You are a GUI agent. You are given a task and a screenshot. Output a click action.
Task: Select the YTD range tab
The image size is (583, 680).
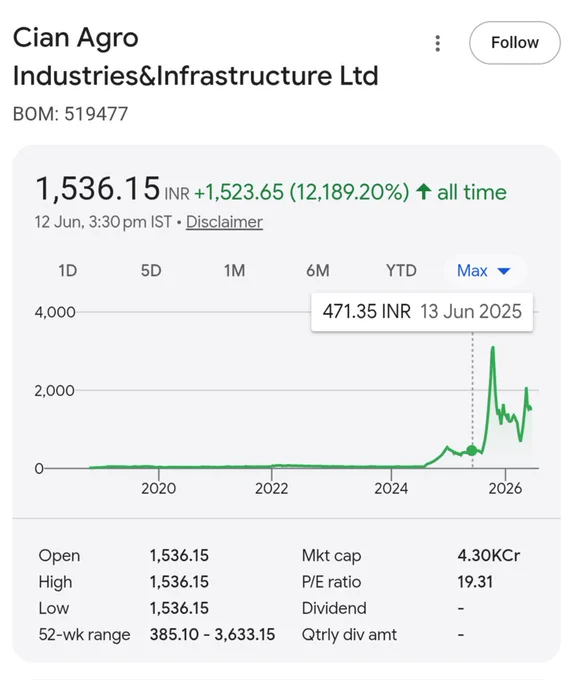click(x=401, y=271)
